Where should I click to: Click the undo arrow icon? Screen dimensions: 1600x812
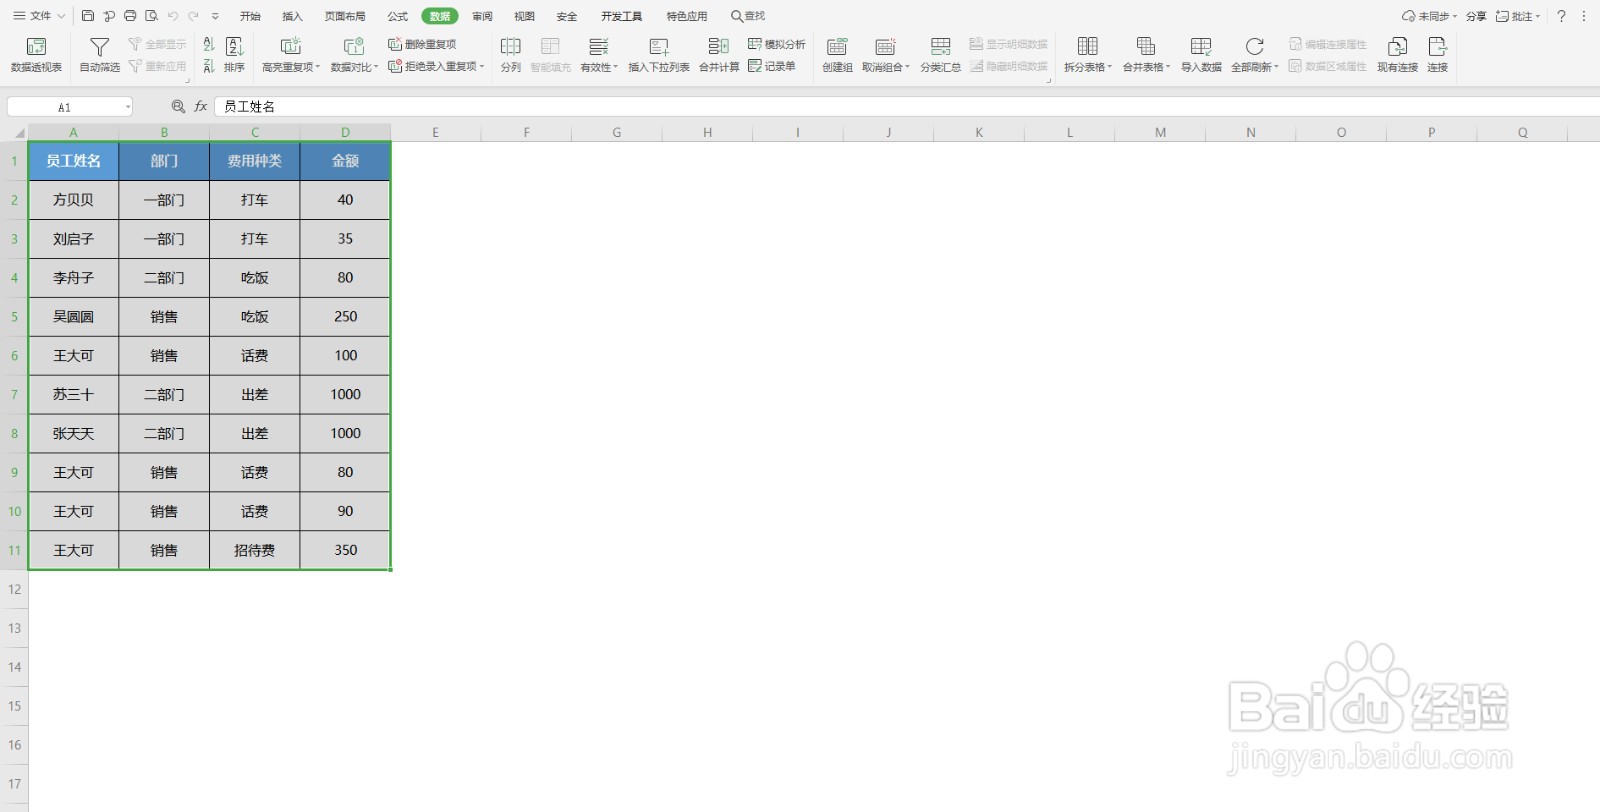(x=172, y=16)
